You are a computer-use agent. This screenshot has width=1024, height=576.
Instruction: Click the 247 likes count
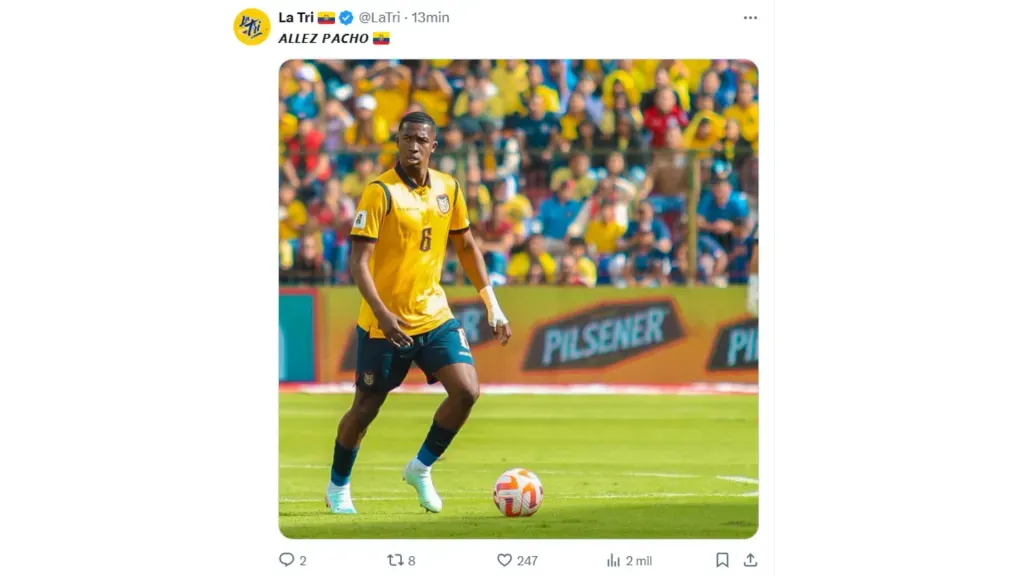[x=527, y=560]
